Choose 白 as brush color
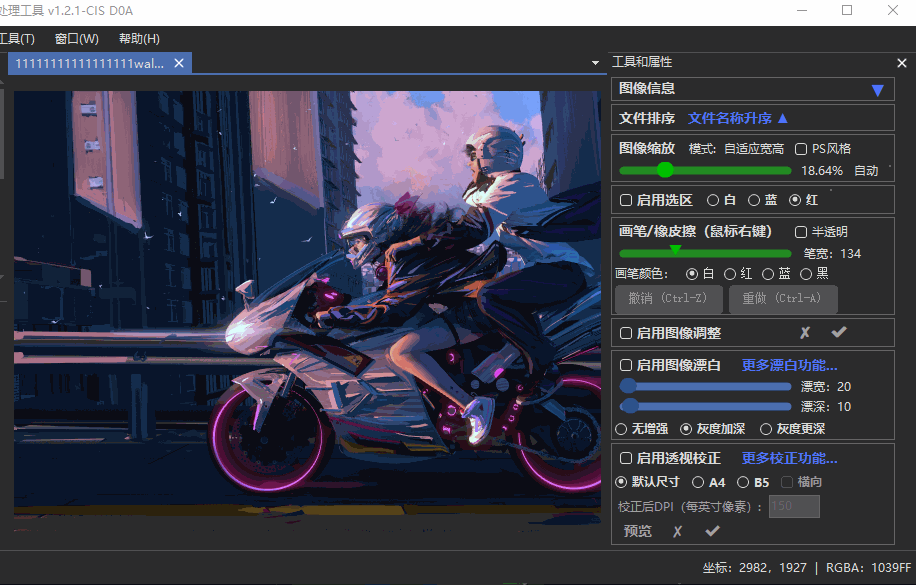 coord(692,274)
